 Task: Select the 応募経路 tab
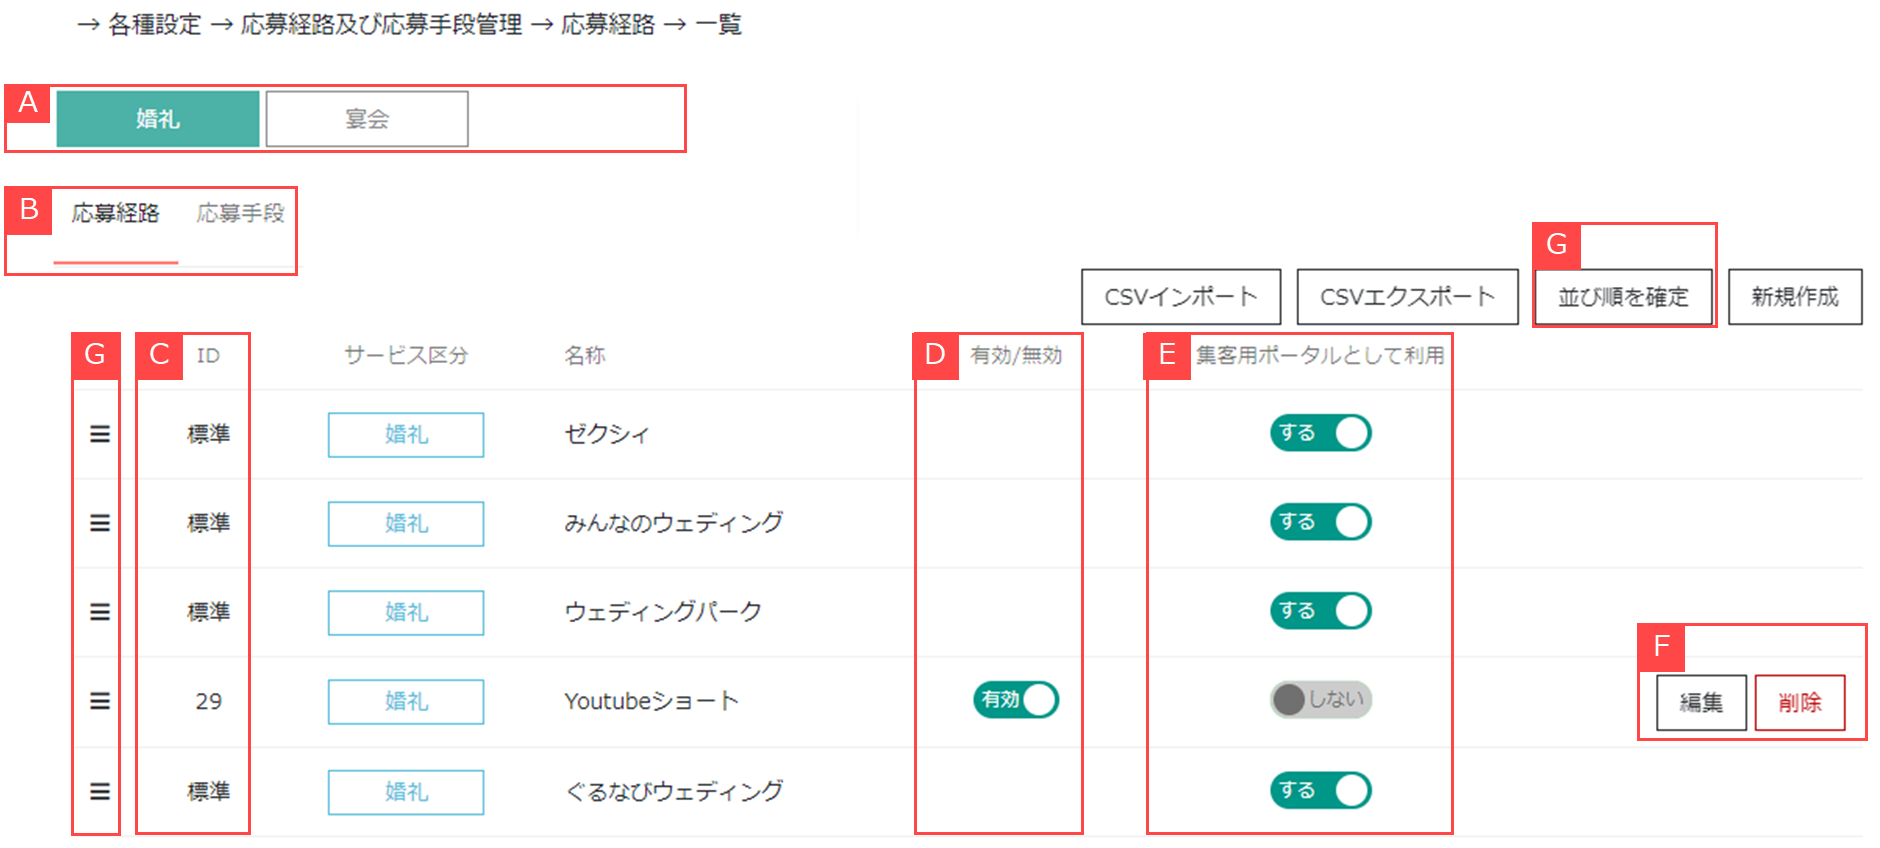coord(116,213)
